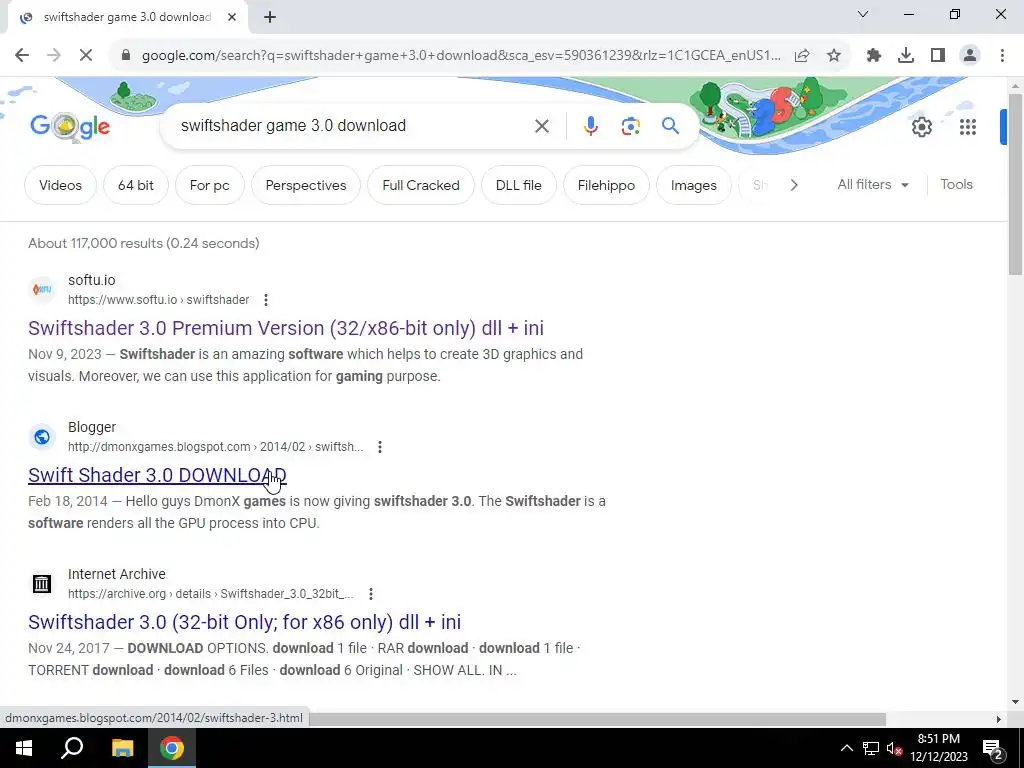Image resolution: width=1024 pixels, height=768 pixels.
Task: Open Chrome three-dot menu
Action: click(1002, 56)
